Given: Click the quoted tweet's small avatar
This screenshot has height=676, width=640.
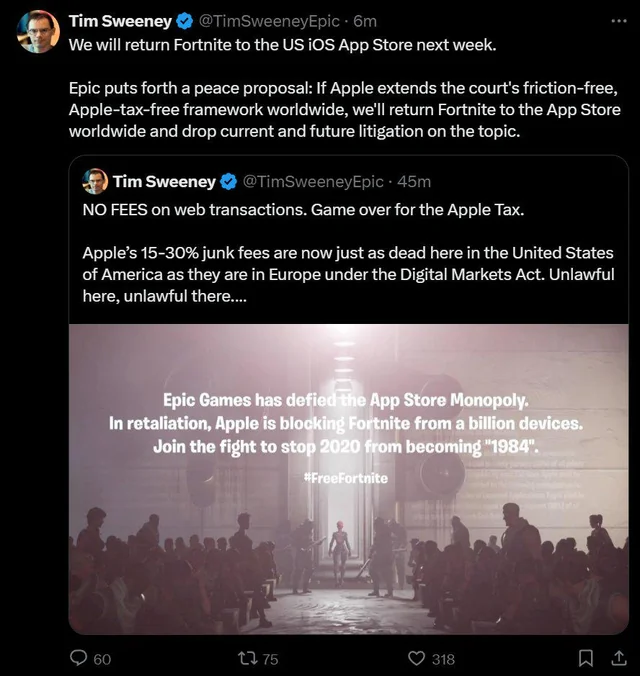Looking at the screenshot, I should pyautogui.click(x=95, y=181).
